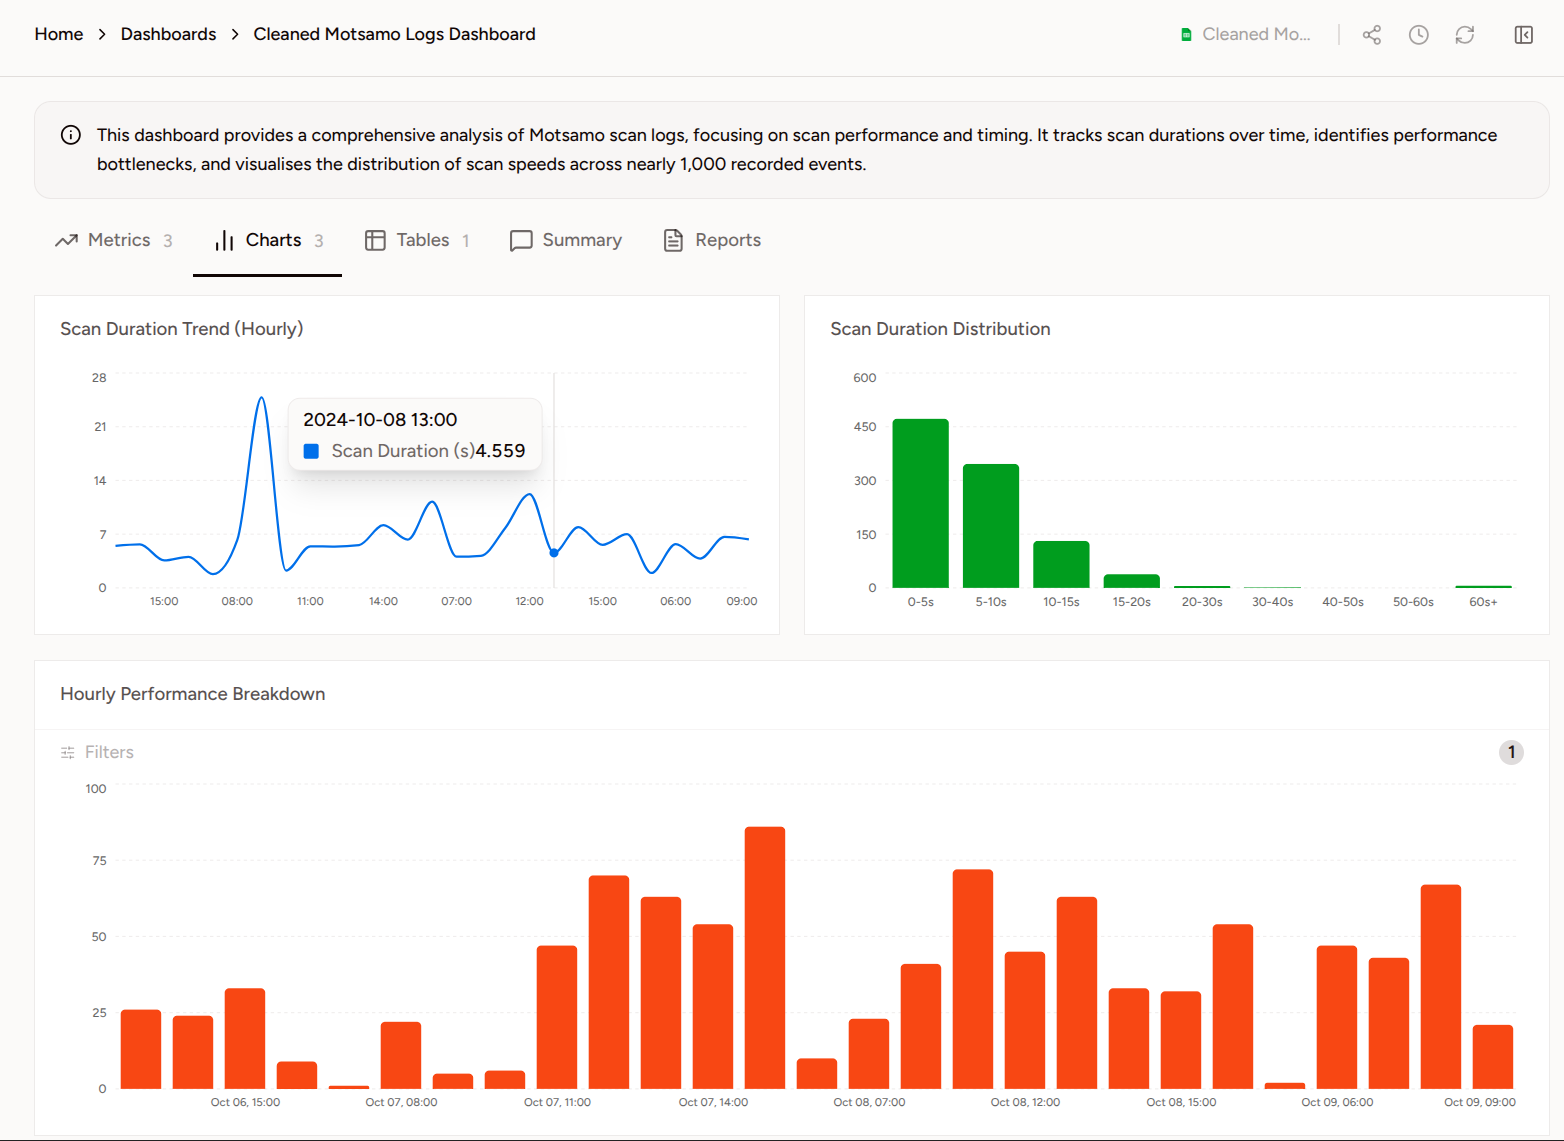Viewport: 1564px width, 1141px height.
Task: Click Cleaned Motsamo Logs Dashboard breadcrumb
Action: (x=394, y=34)
